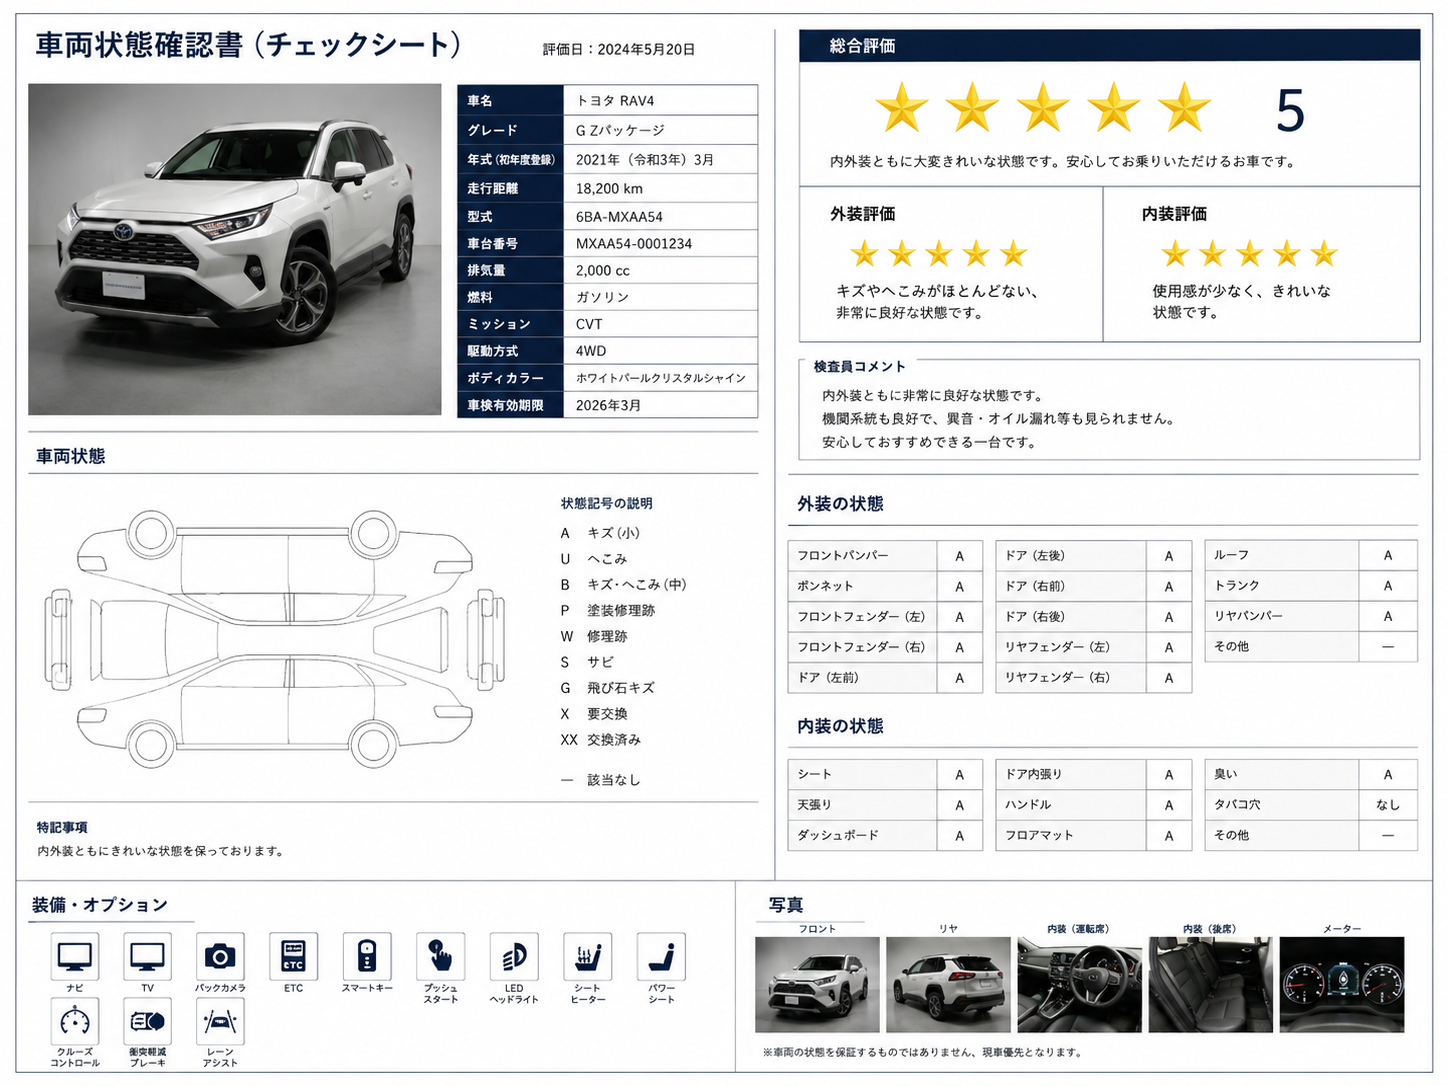Viewport: 1448px width, 1086px height.
Task: Click the トランク row
Action: (1311, 585)
